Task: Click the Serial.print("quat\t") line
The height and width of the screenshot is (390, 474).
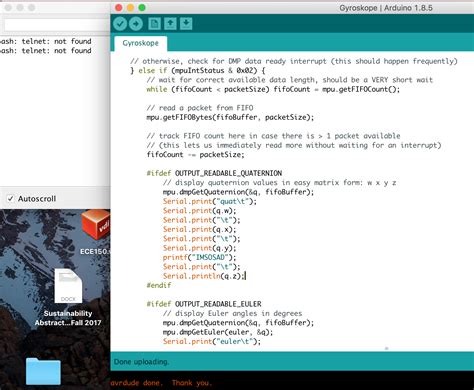Action: [x=210, y=201]
